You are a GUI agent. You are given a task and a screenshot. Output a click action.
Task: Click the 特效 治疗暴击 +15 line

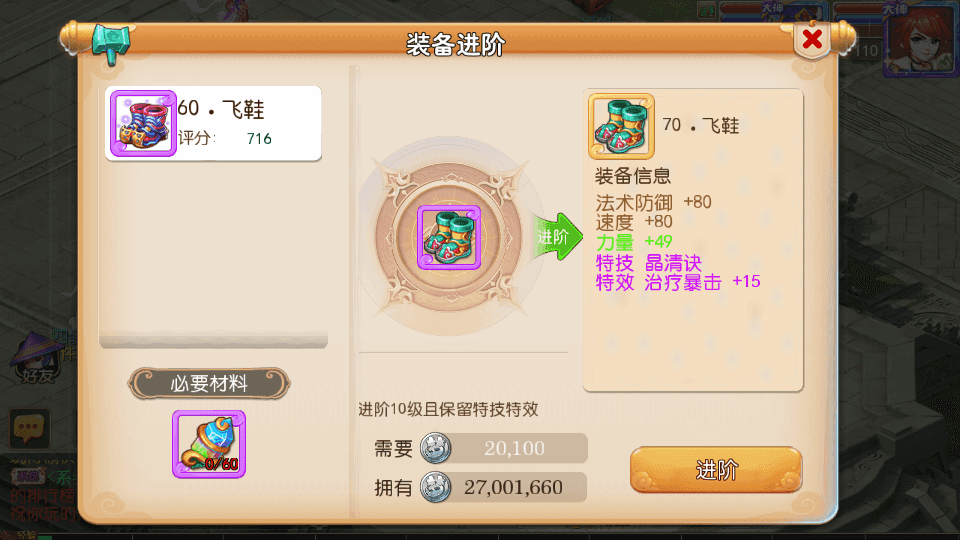point(678,282)
